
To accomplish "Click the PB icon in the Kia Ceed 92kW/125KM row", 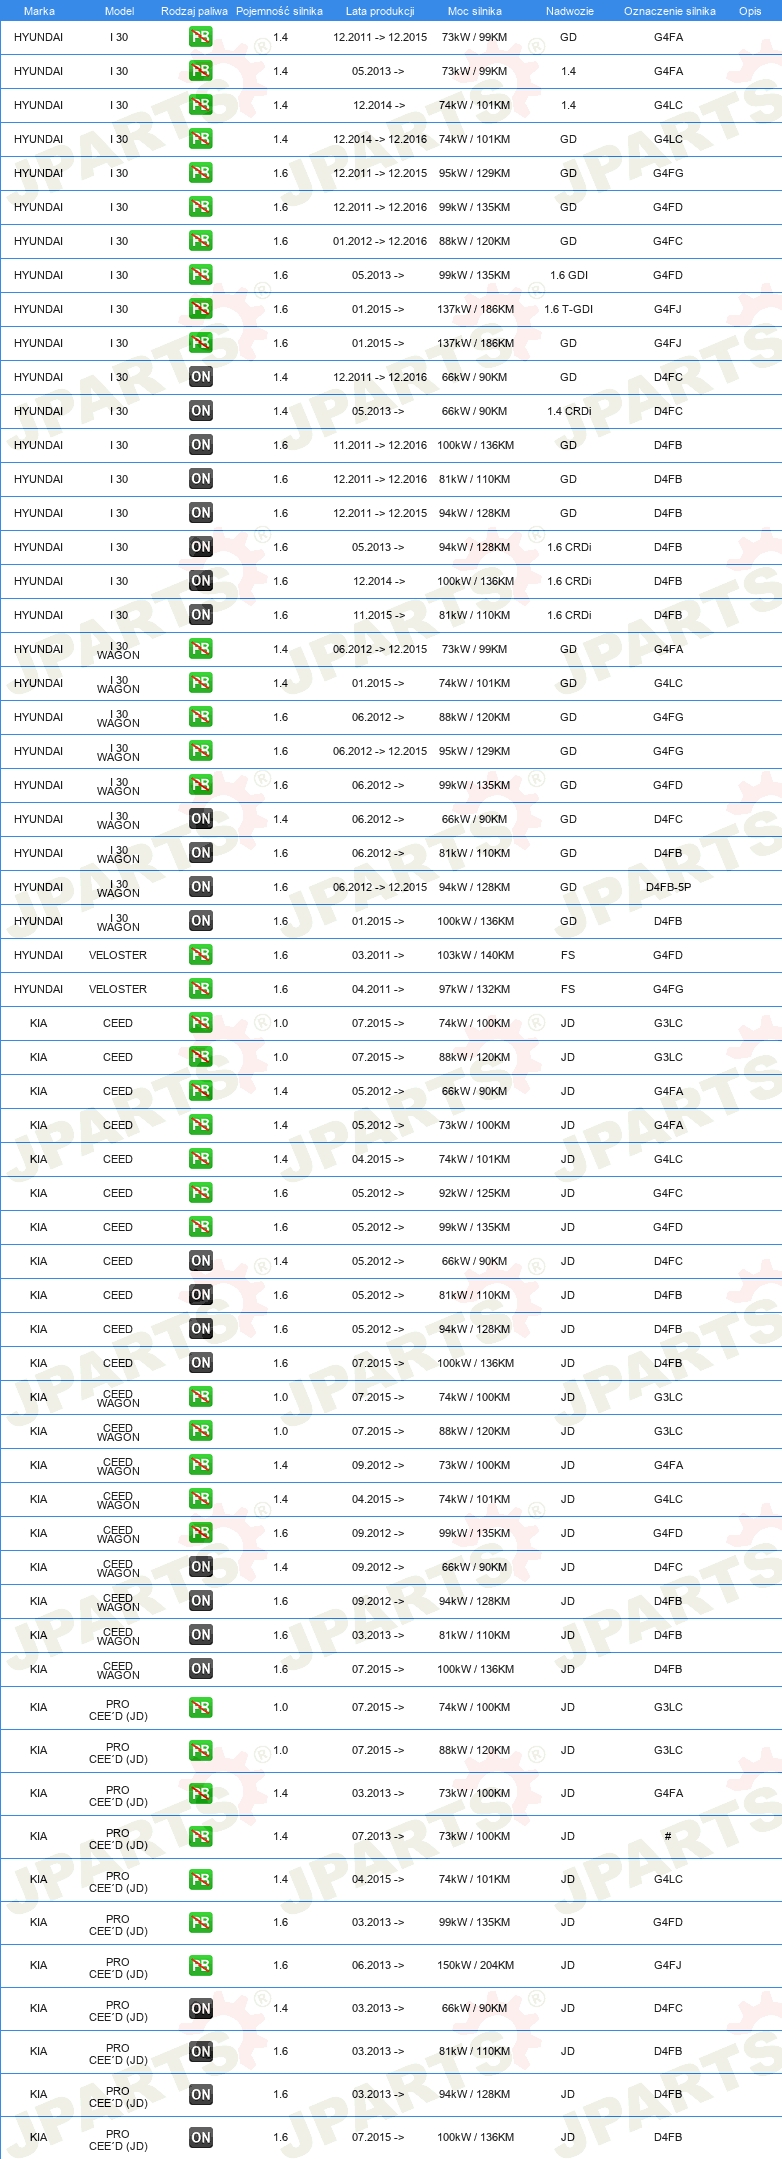I will point(201,1193).
